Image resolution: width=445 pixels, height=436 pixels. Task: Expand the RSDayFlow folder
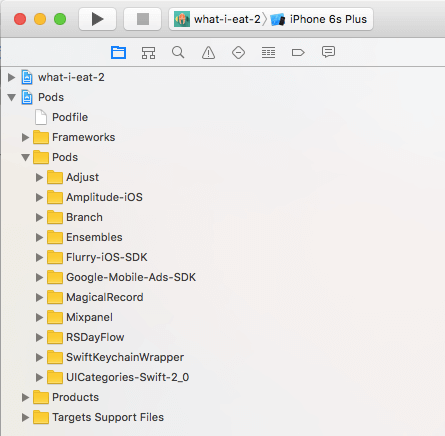(x=39, y=337)
